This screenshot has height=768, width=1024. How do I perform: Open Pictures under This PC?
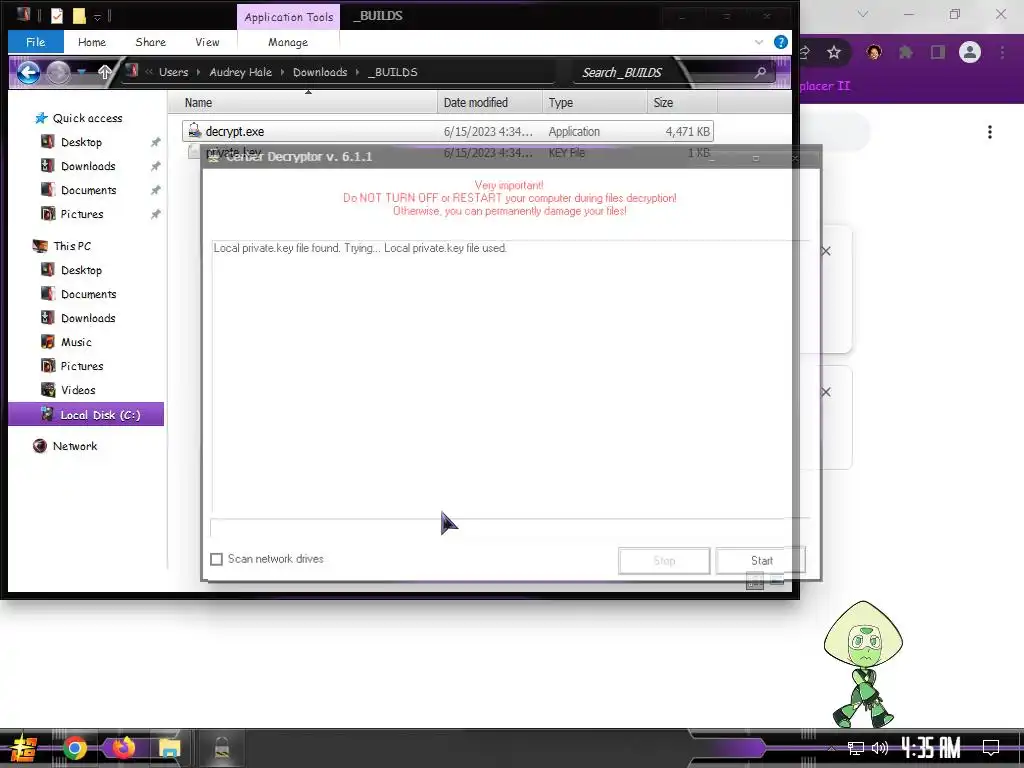point(82,366)
